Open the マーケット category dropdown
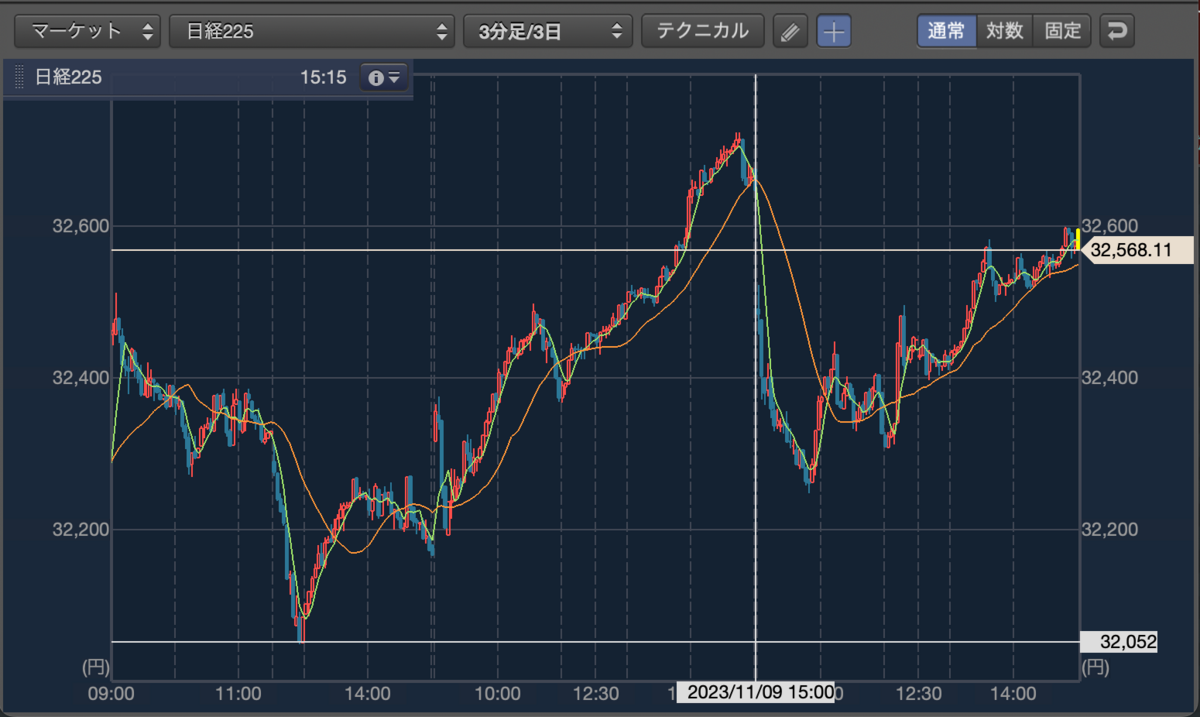The height and width of the screenshot is (717, 1200). pos(87,31)
